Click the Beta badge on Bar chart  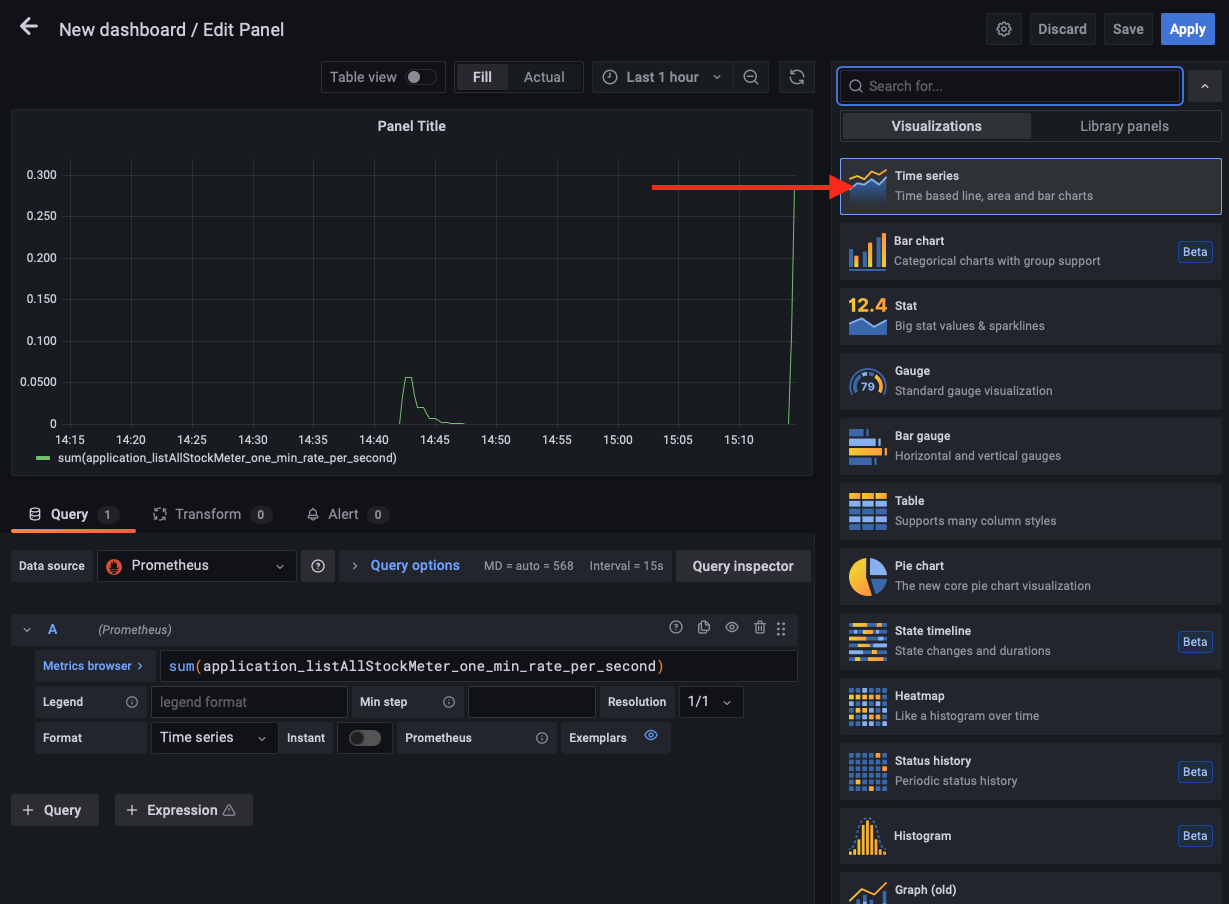[x=1195, y=252]
